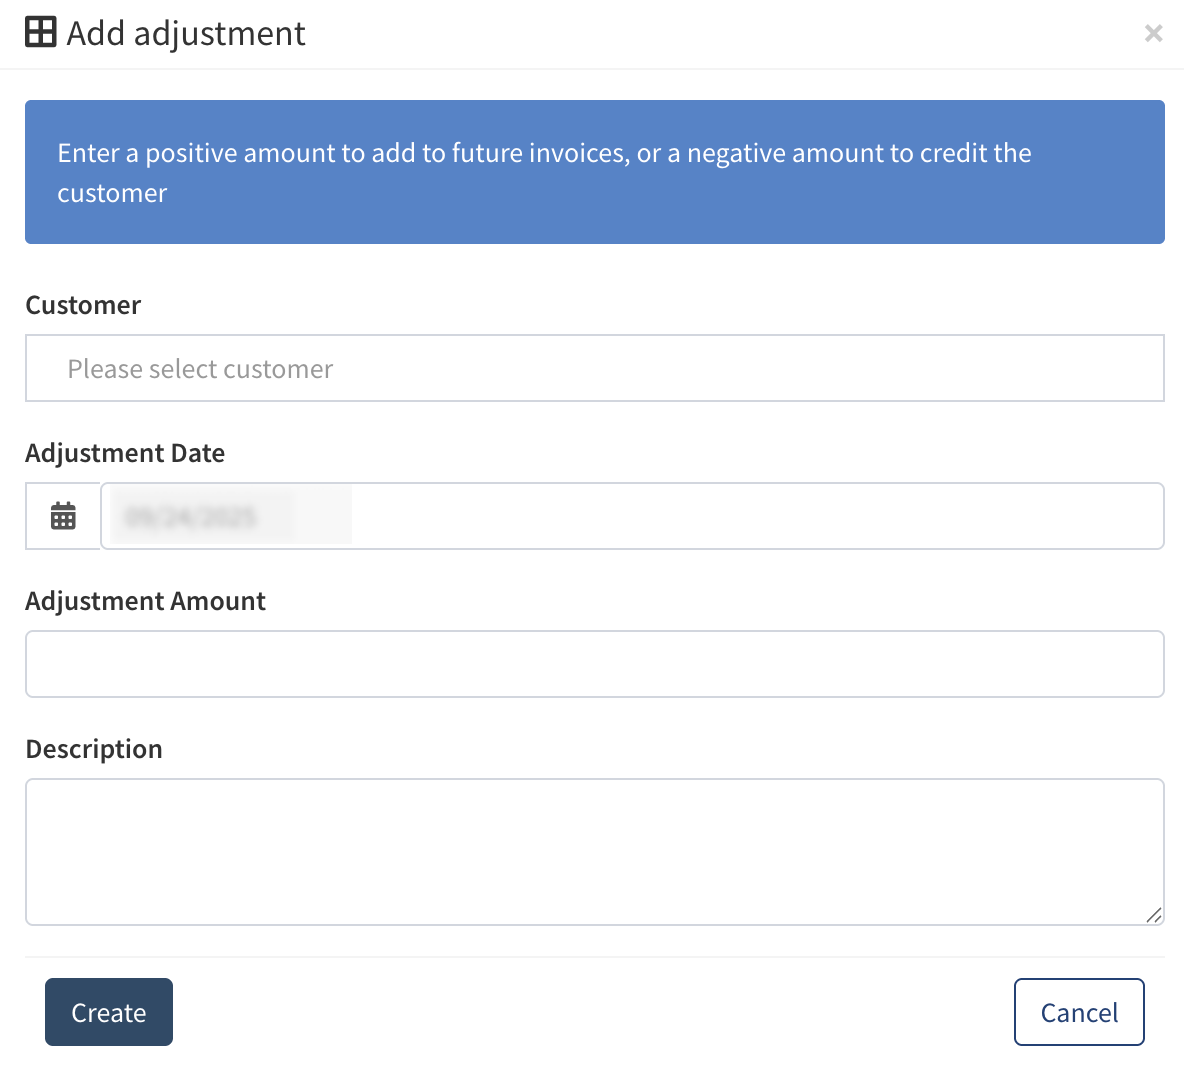
Task: Open the calendar date picker icon
Action: pos(63,516)
